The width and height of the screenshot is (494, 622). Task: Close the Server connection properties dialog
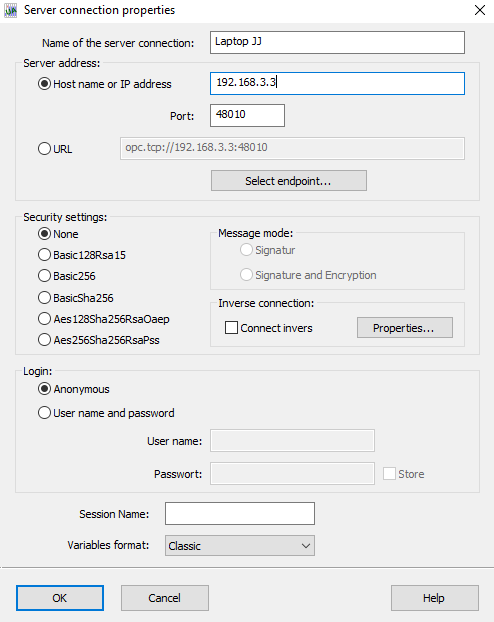480,10
